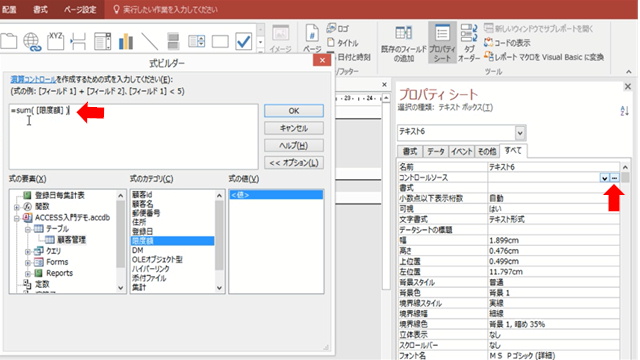Click OK in the expression builder
Image resolution: width=640 pixels, height=360 pixels.
coord(294,111)
